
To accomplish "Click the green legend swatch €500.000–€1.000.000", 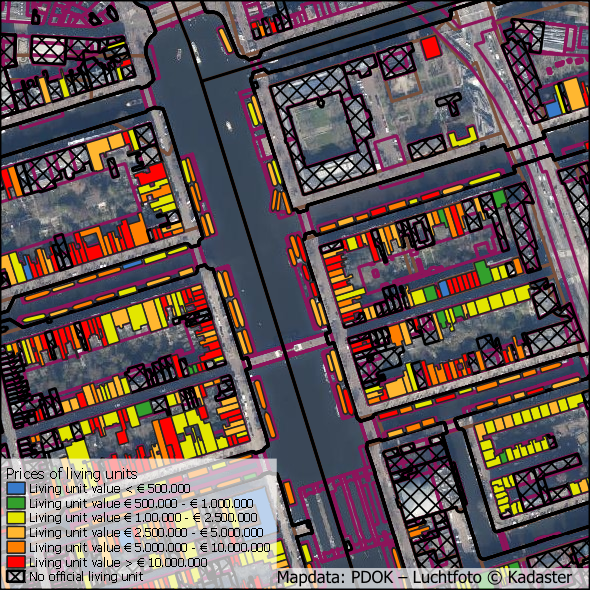I will [x=16, y=503].
